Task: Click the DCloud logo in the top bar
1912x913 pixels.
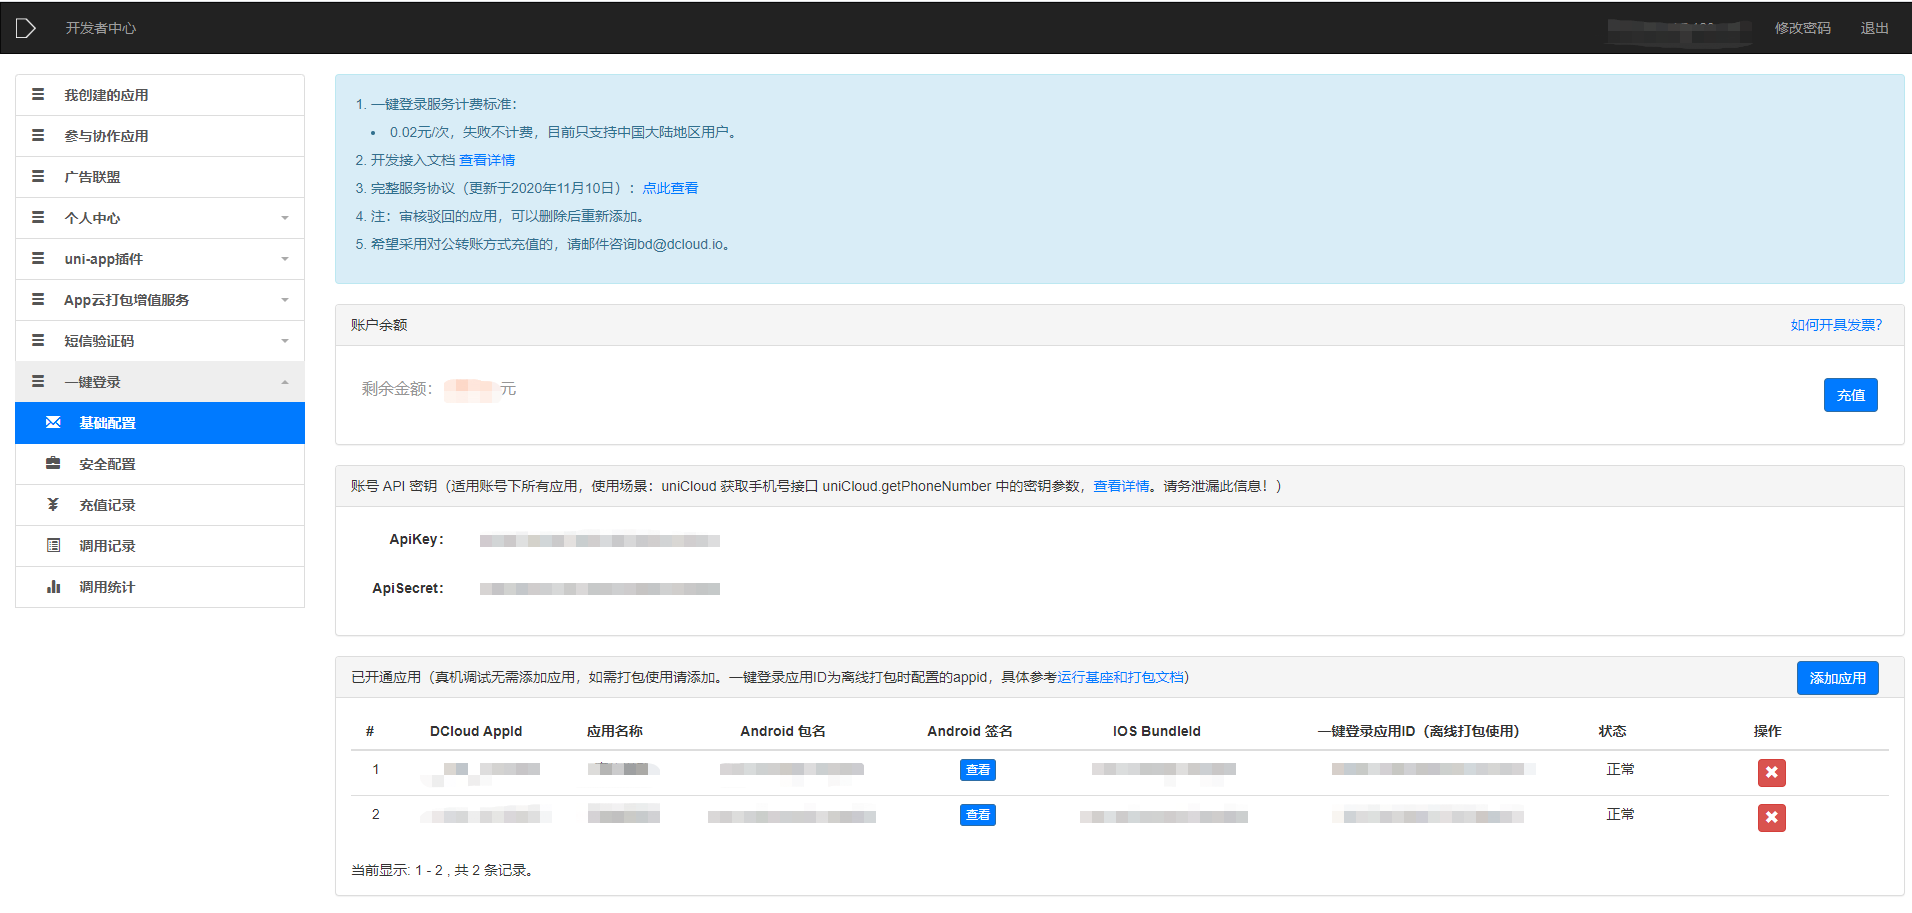Action: pyautogui.click(x=26, y=27)
